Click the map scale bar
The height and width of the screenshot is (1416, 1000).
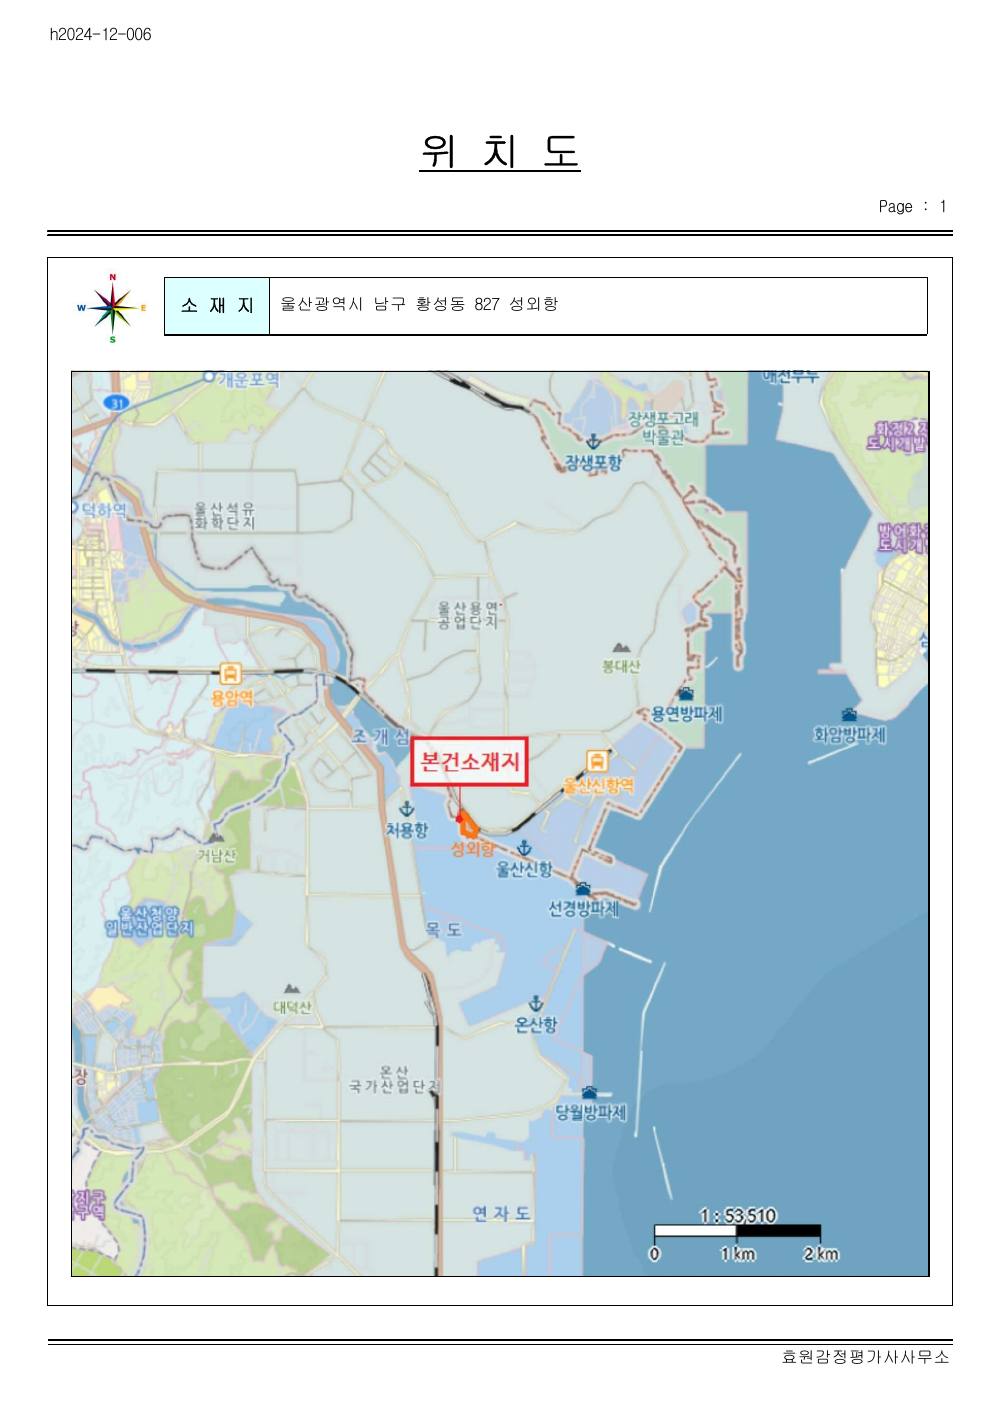pyautogui.click(x=737, y=1231)
